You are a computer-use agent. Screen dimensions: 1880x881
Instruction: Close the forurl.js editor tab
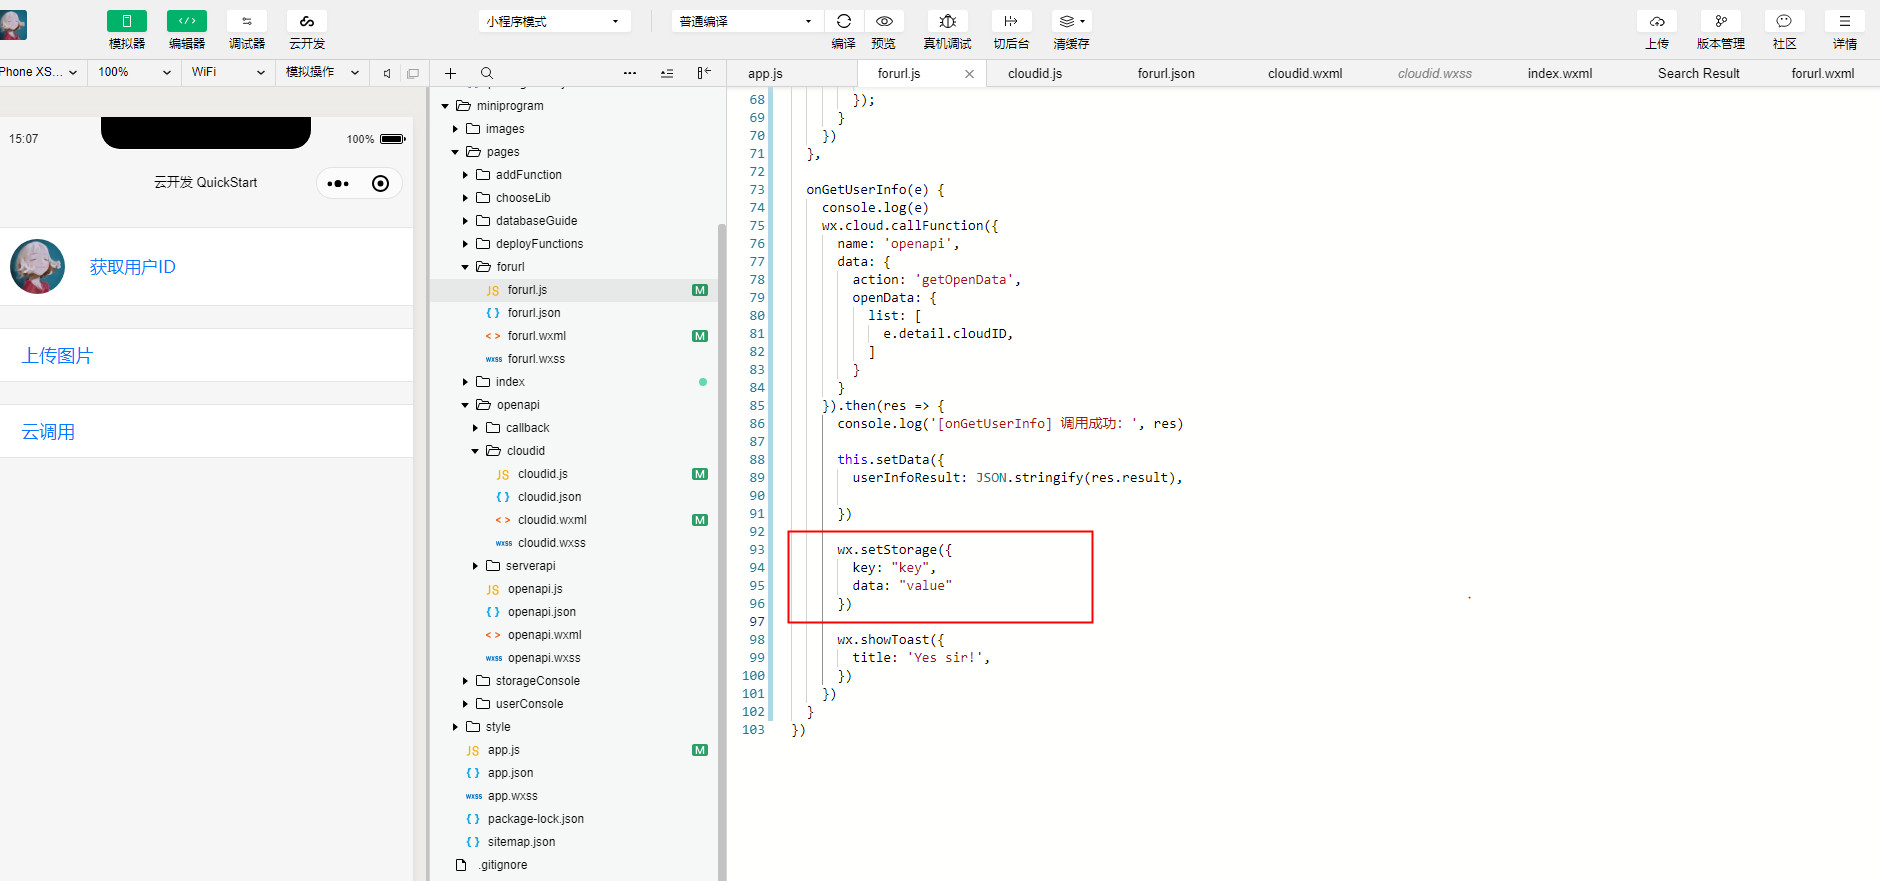point(969,74)
